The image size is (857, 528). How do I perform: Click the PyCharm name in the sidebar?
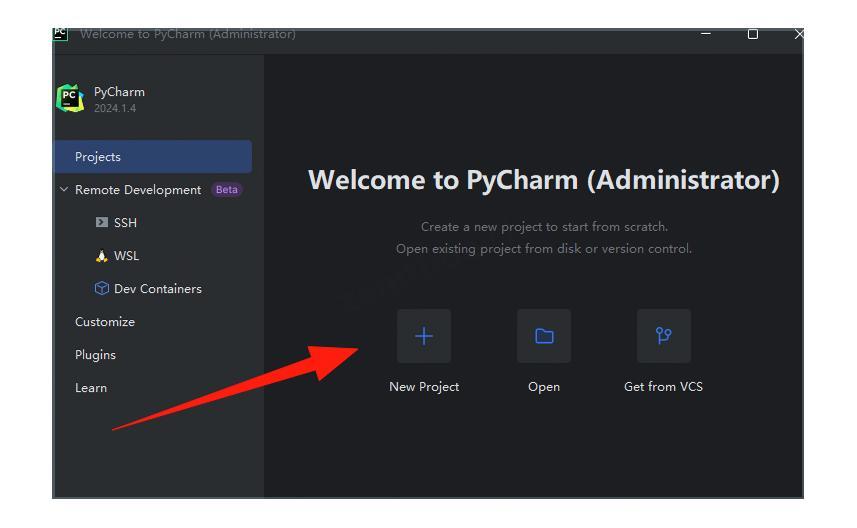(119, 92)
